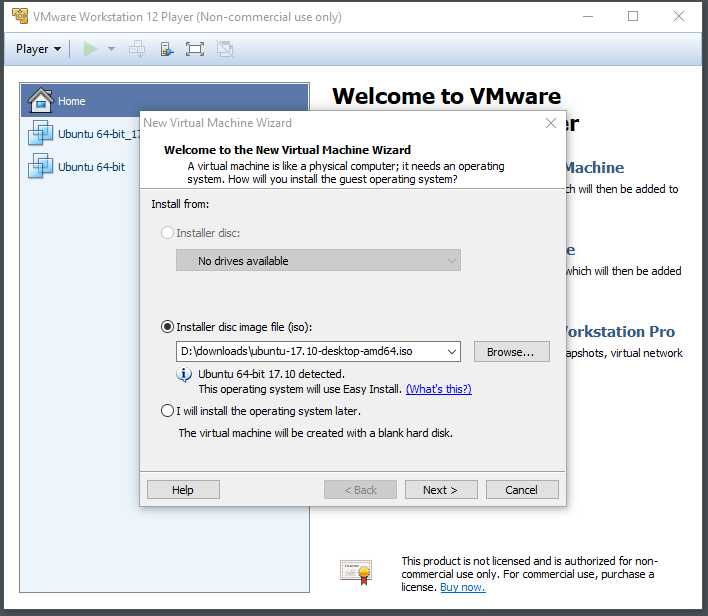Click the Next button

441,490
